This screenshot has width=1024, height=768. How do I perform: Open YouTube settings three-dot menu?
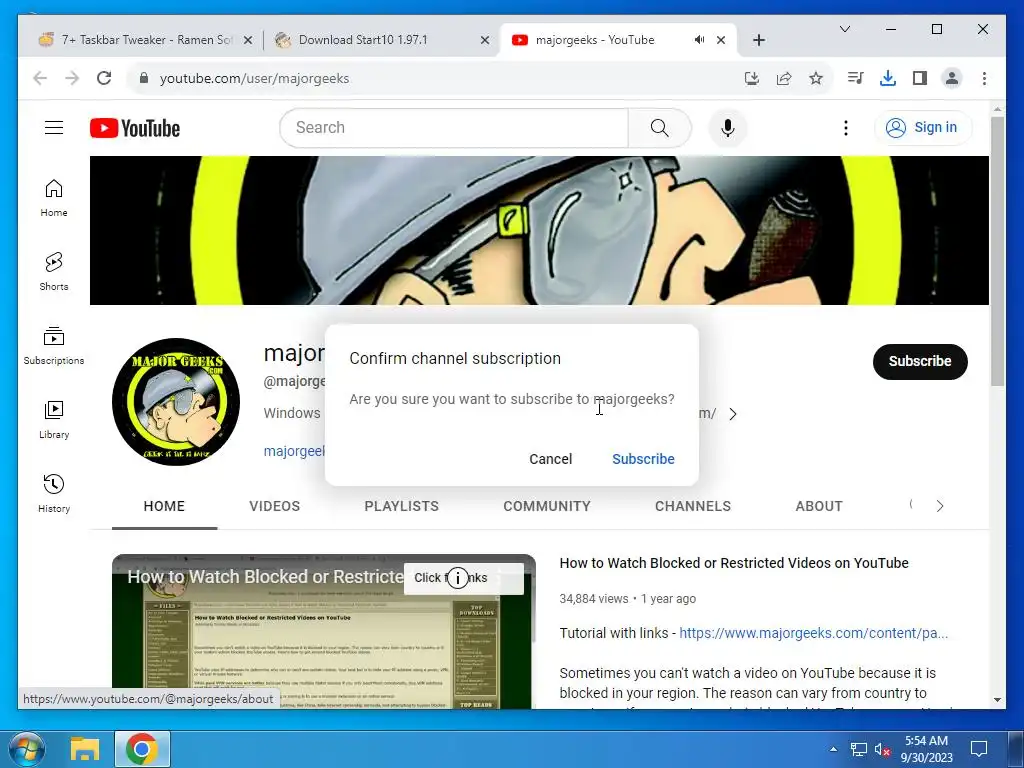pyautogui.click(x=846, y=128)
